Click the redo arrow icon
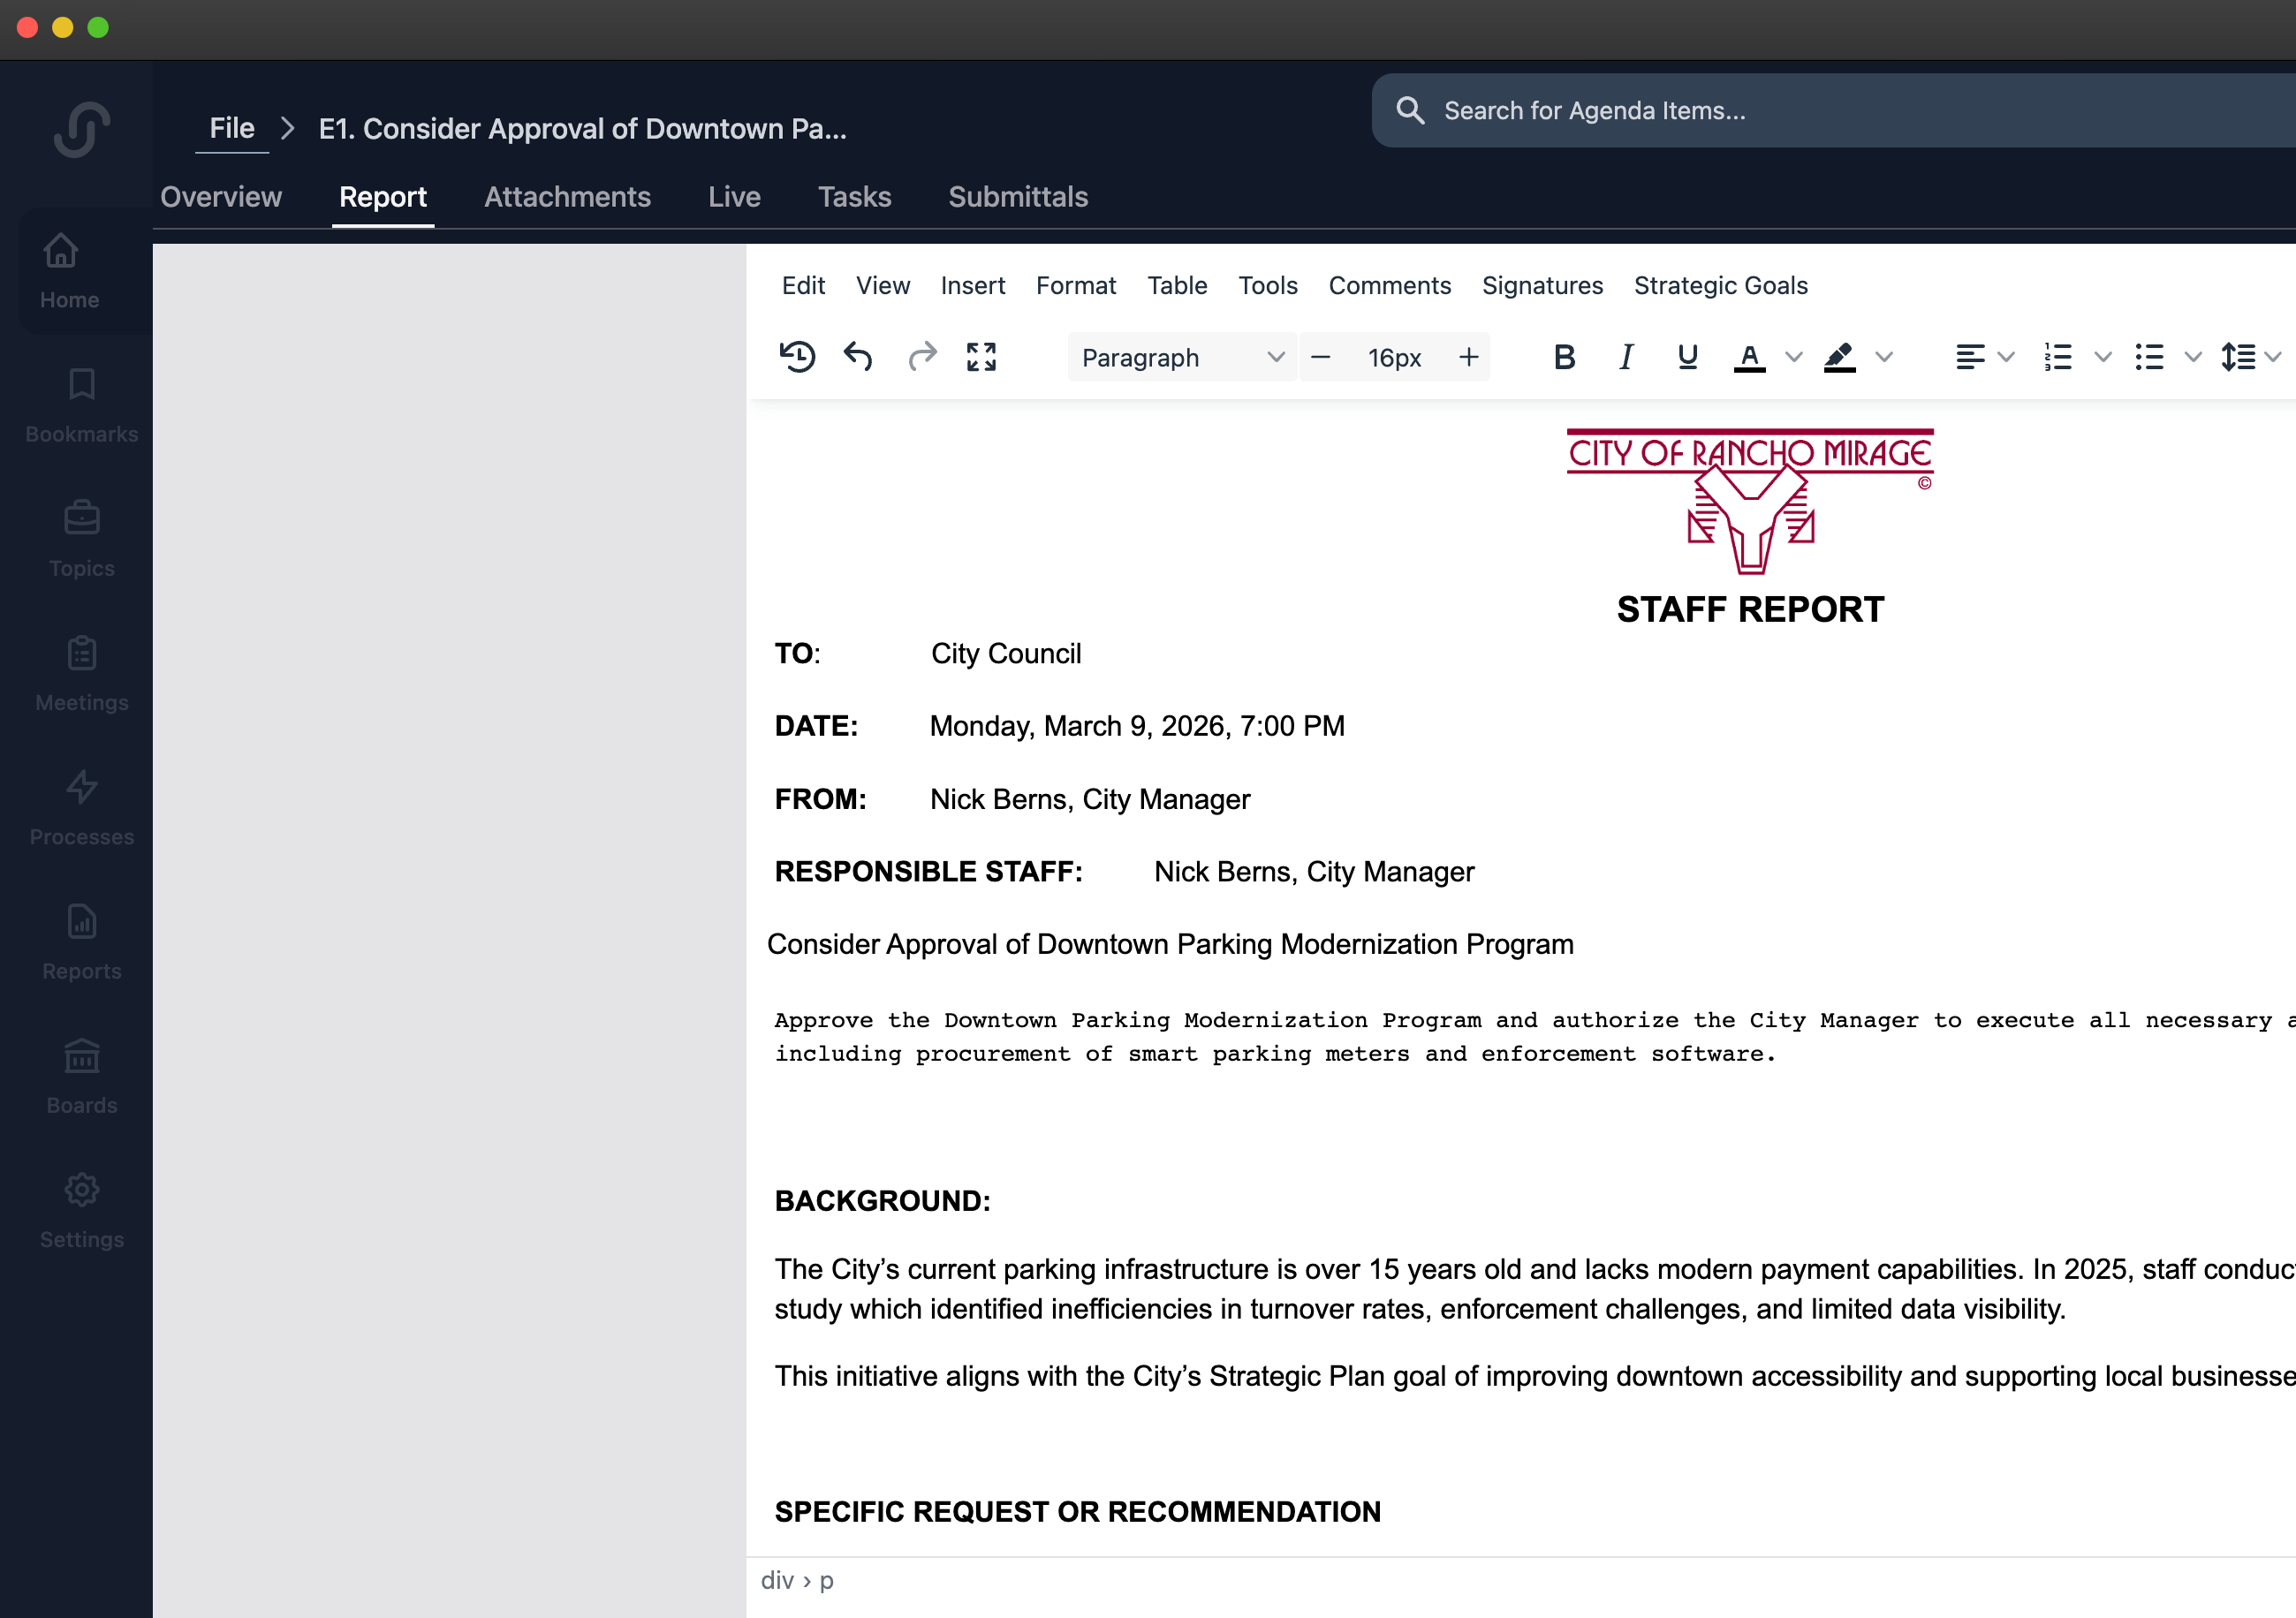The image size is (2296, 1618). click(x=921, y=357)
